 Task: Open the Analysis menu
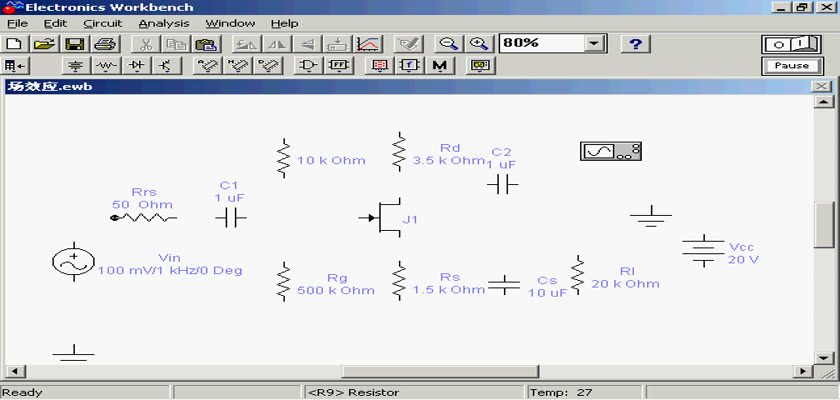pyautogui.click(x=164, y=24)
